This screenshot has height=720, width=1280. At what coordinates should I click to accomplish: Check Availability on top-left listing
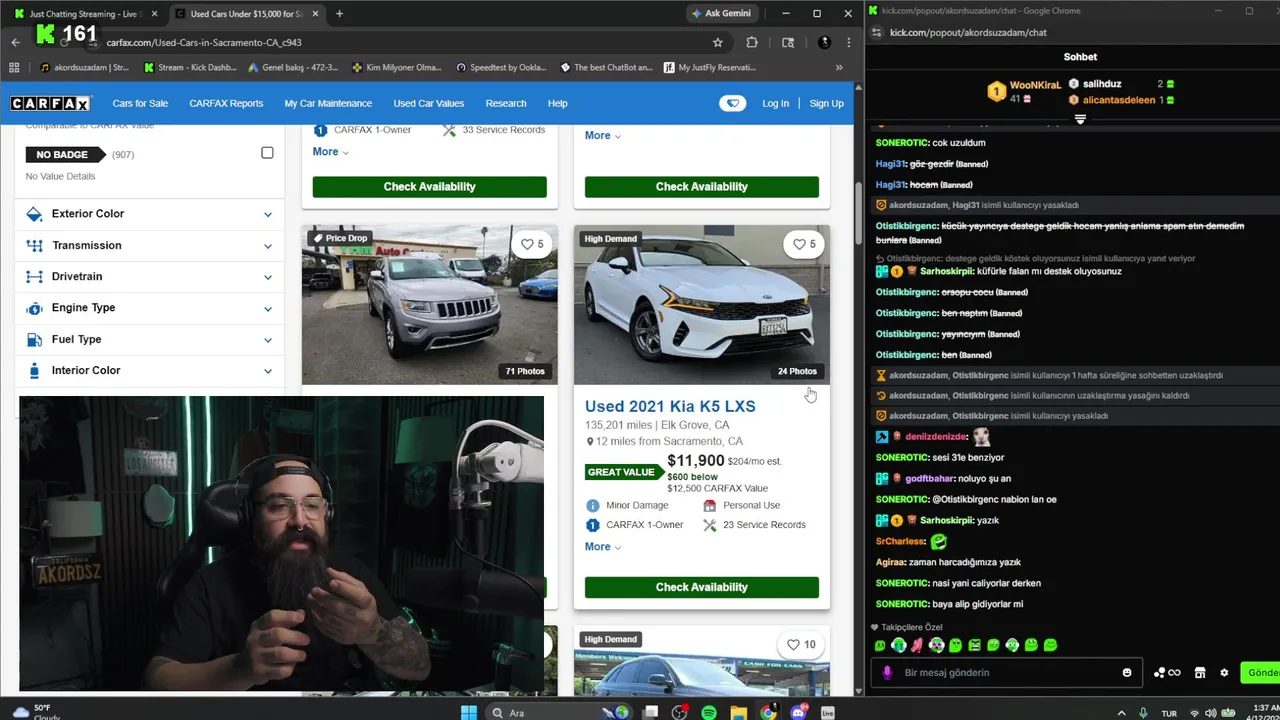[x=429, y=187]
